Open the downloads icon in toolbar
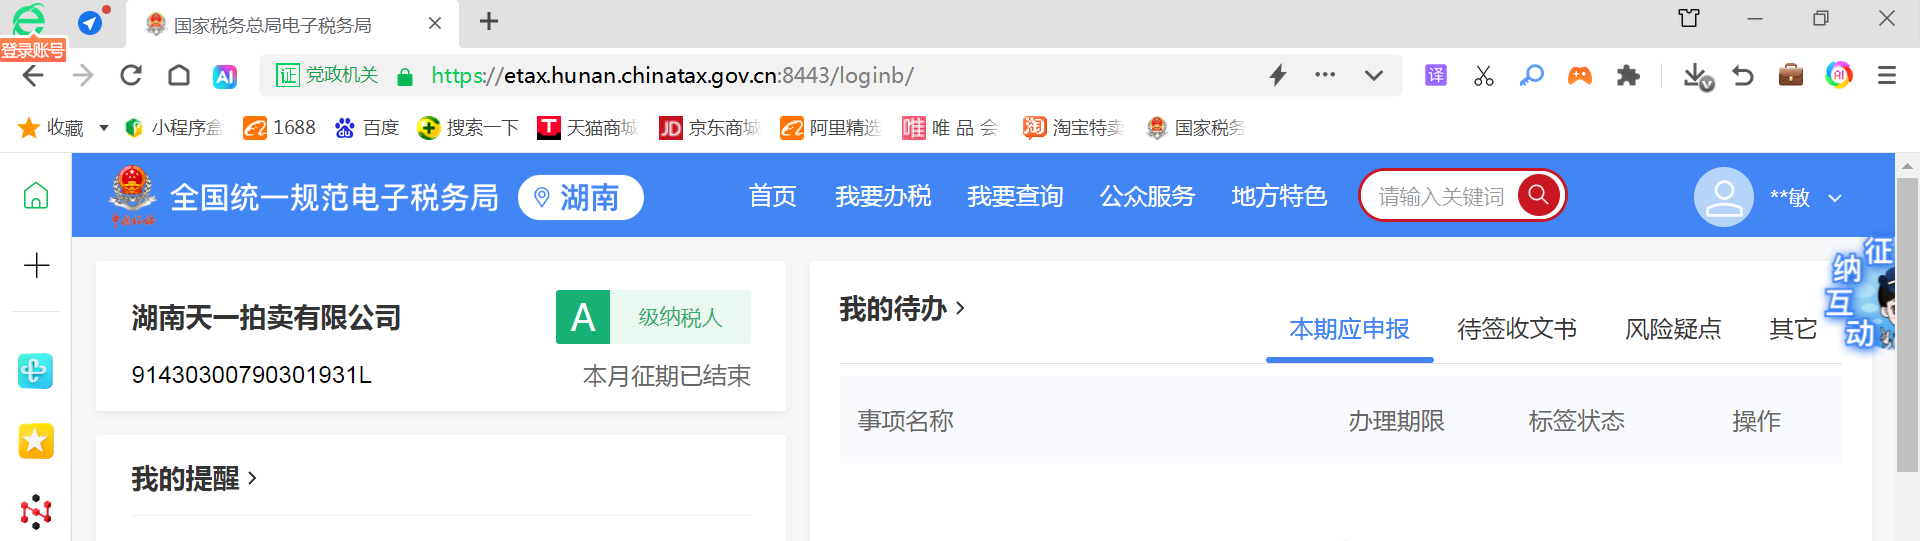Image resolution: width=1920 pixels, height=541 pixels. pos(1696,76)
